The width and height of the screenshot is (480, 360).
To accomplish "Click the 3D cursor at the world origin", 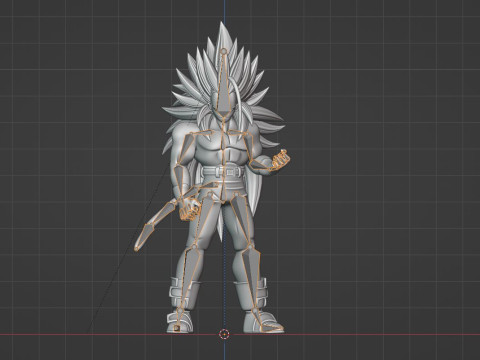I will (x=224, y=334).
